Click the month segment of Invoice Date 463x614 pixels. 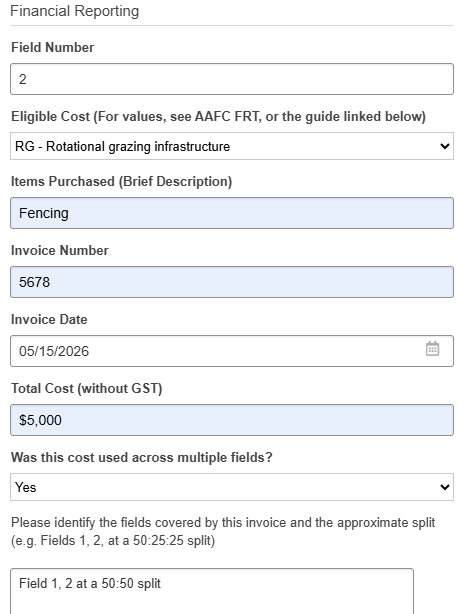24,351
